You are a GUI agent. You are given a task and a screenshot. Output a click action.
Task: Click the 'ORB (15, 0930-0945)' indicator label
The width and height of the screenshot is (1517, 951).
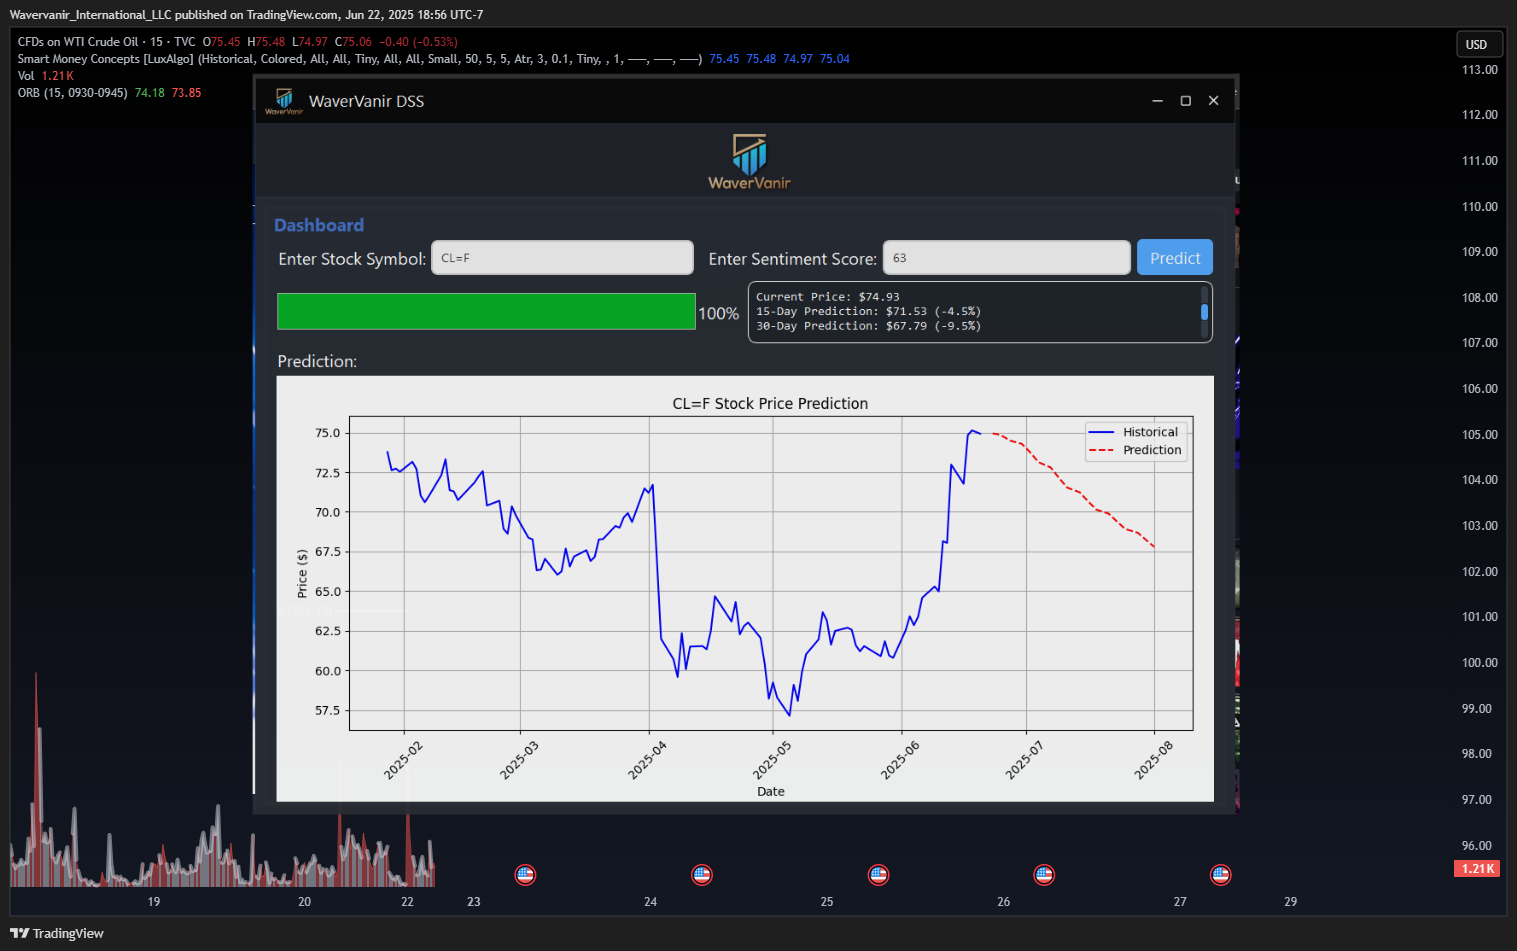point(72,93)
